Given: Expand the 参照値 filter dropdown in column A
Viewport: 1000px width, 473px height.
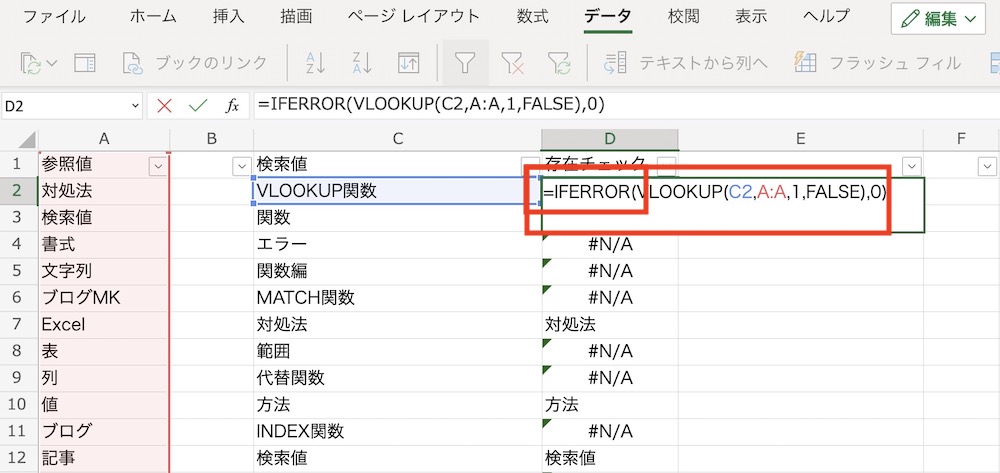Looking at the screenshot, I should click(x=157, y=166).
